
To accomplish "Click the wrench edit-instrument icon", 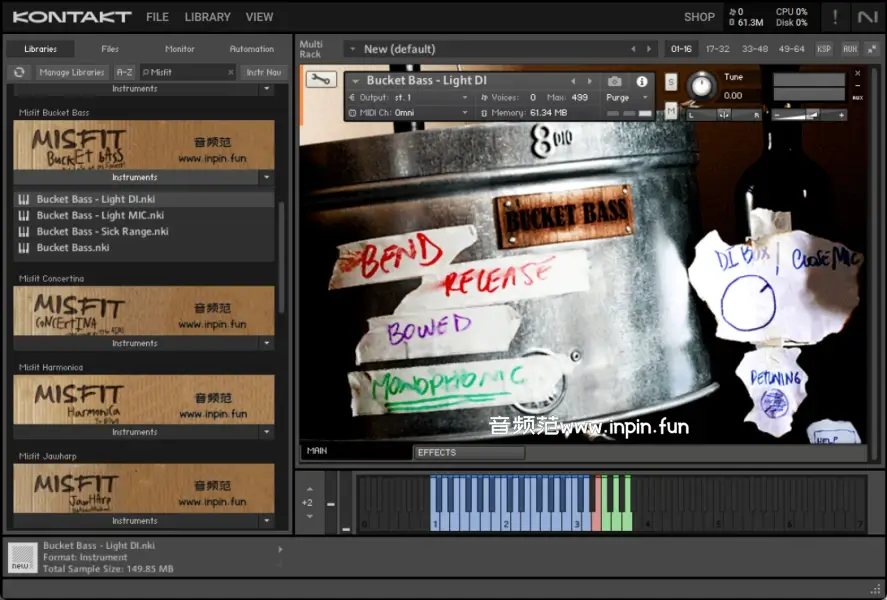I will [x=320, y=80].
